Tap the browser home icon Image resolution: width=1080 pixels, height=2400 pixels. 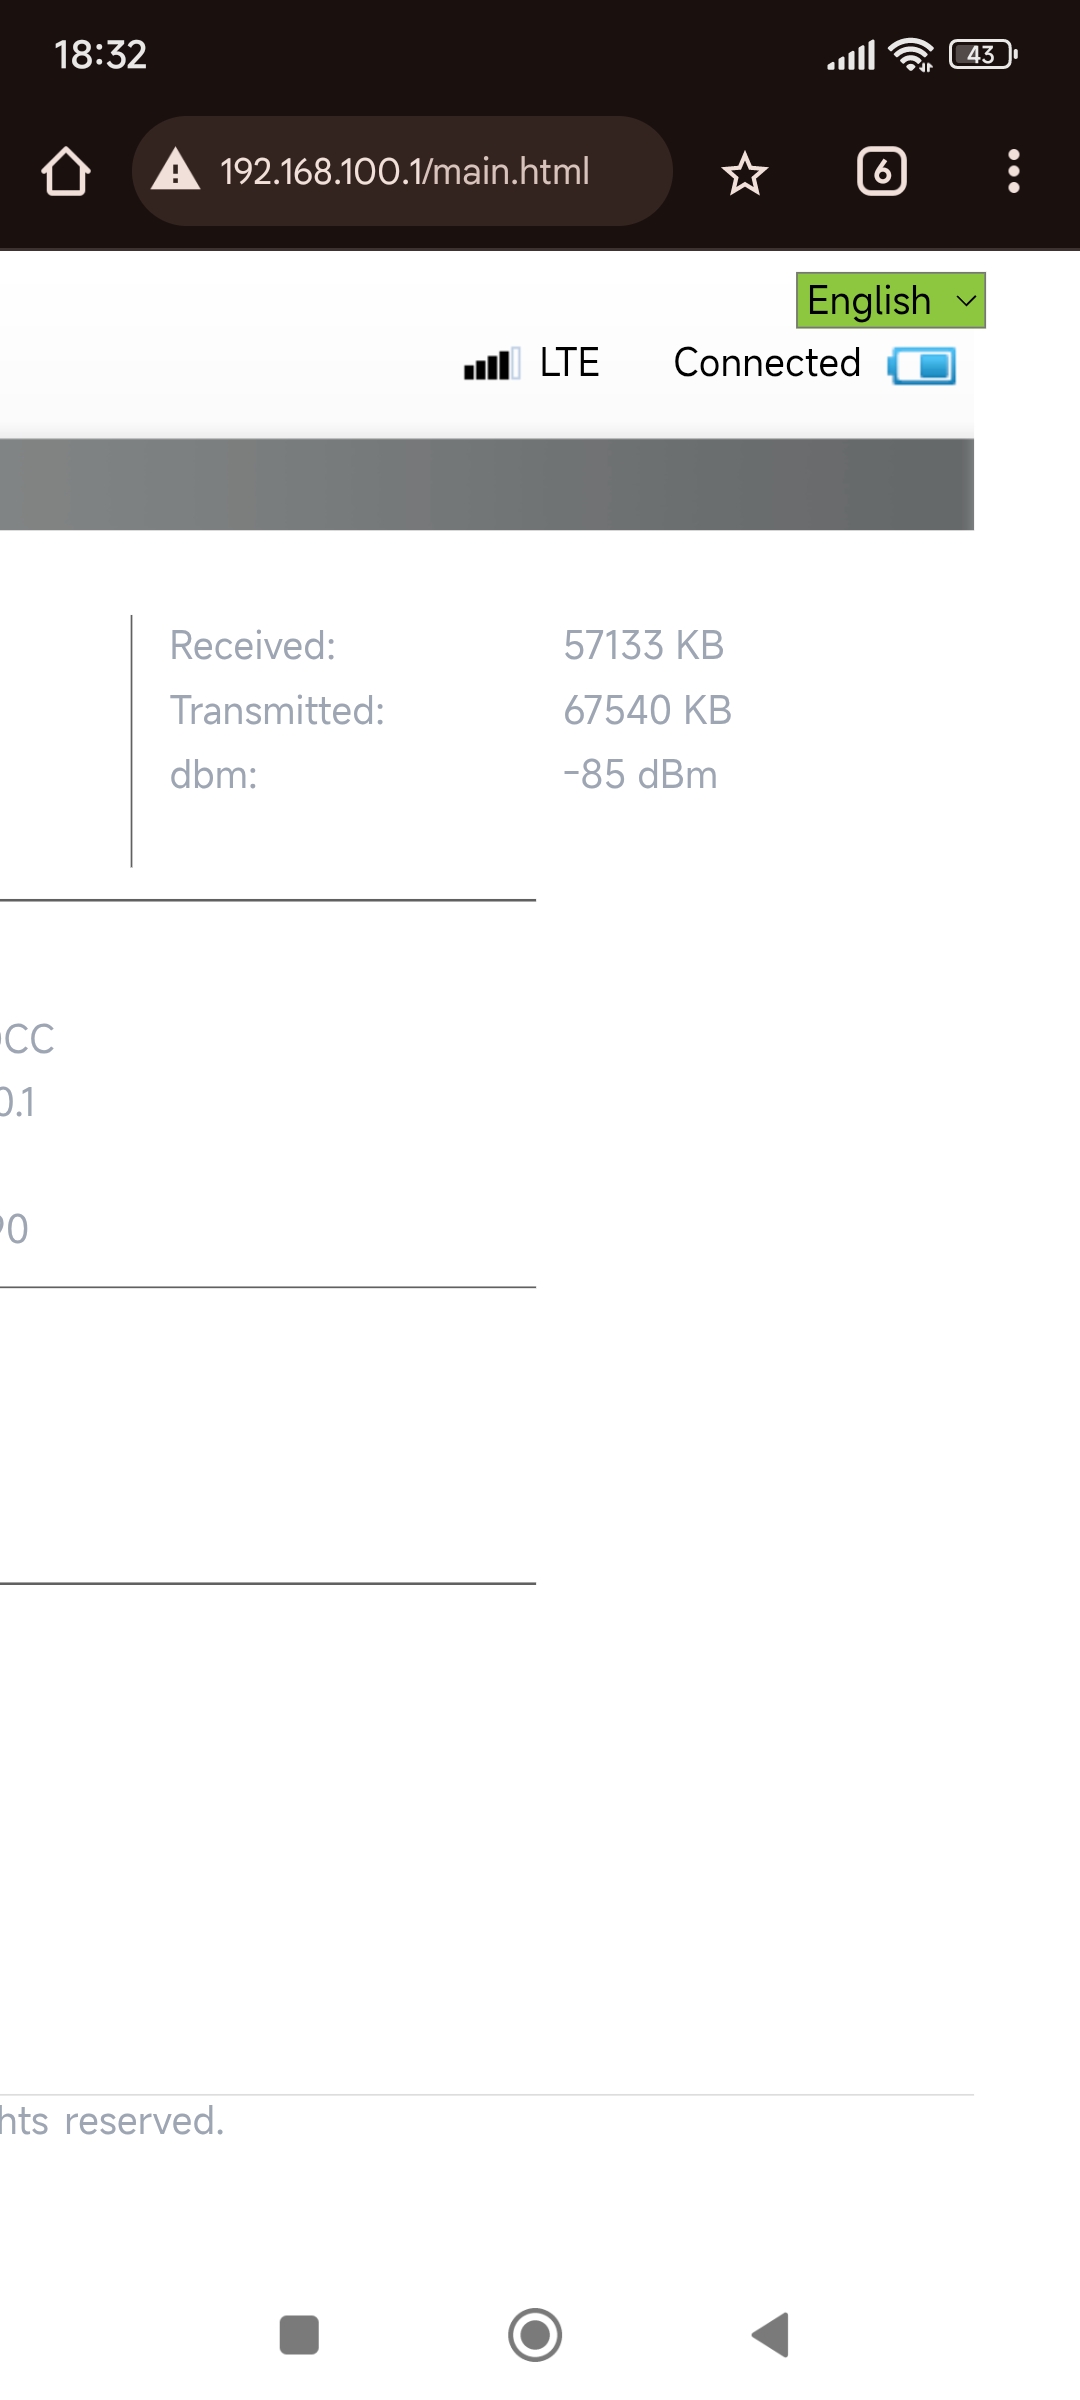click(66, 172)
